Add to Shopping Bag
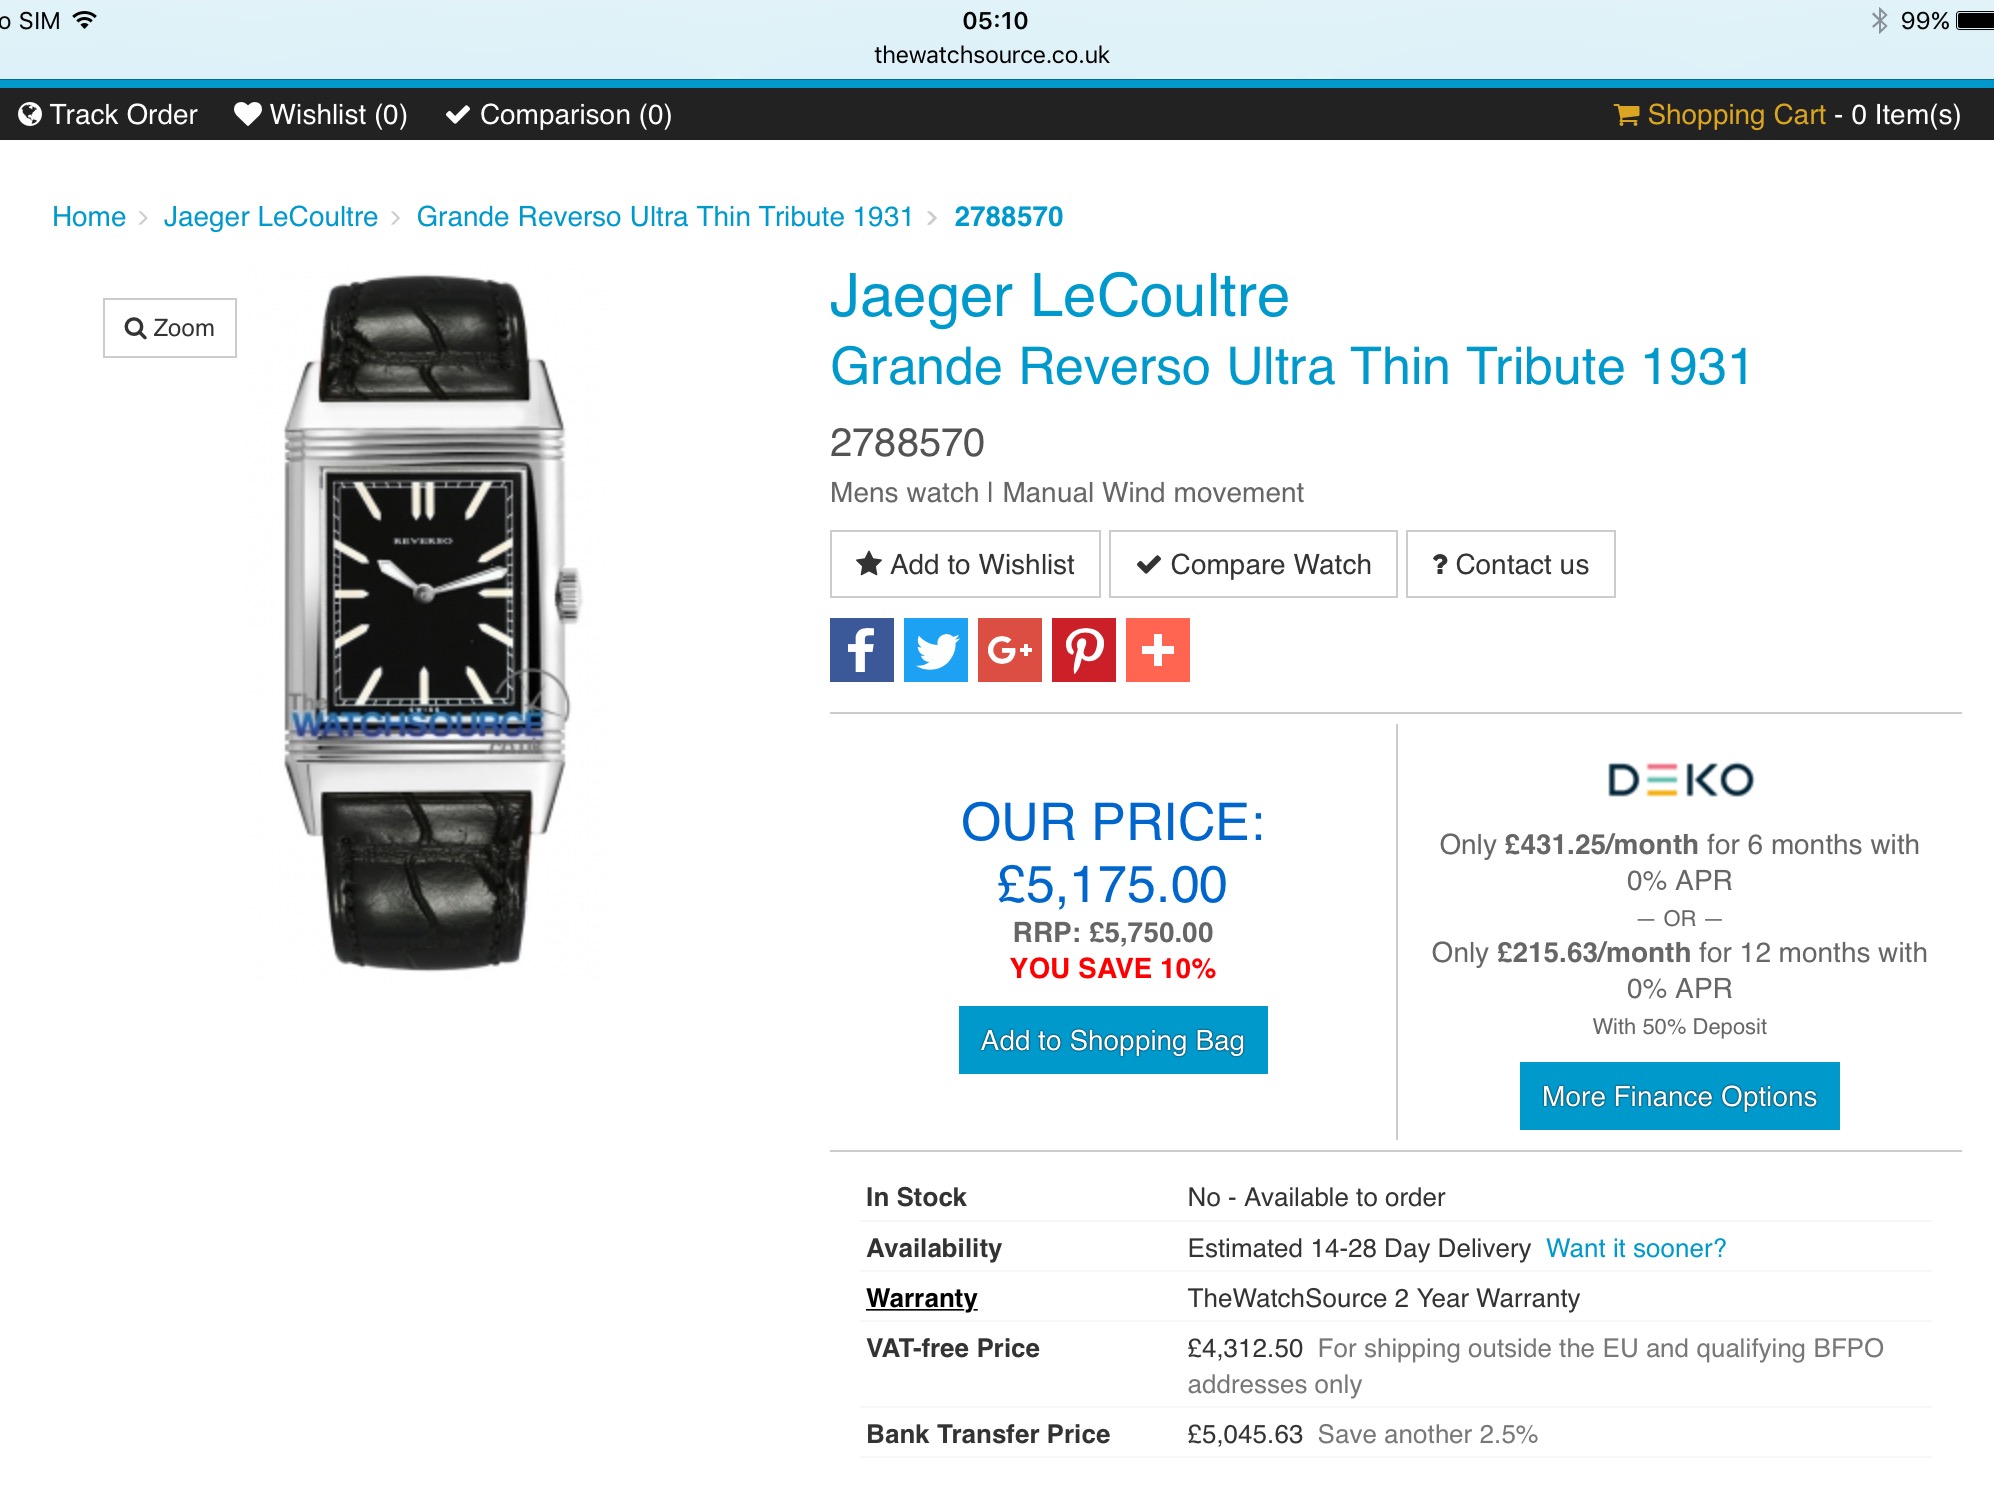This screenshot has width=1994, height=1494. (x=1113, y=1040)
